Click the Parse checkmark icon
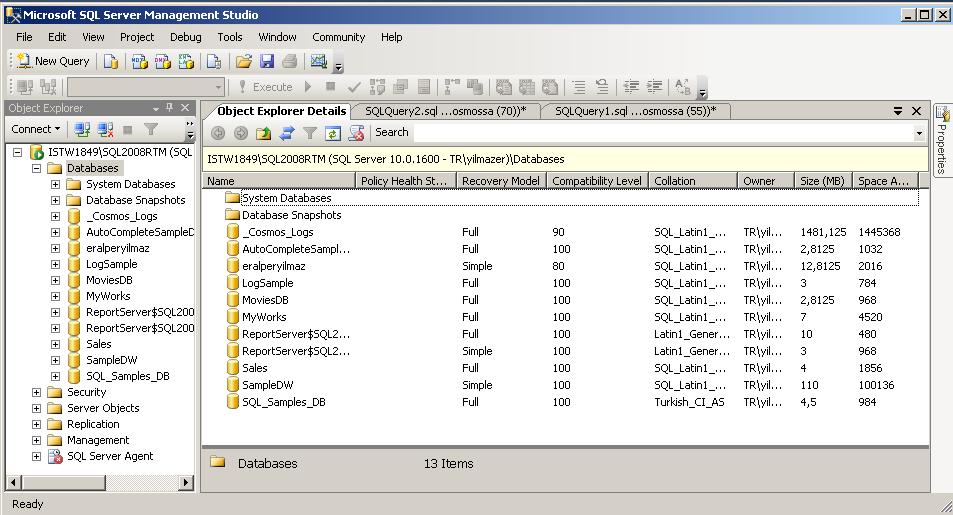 354,87
